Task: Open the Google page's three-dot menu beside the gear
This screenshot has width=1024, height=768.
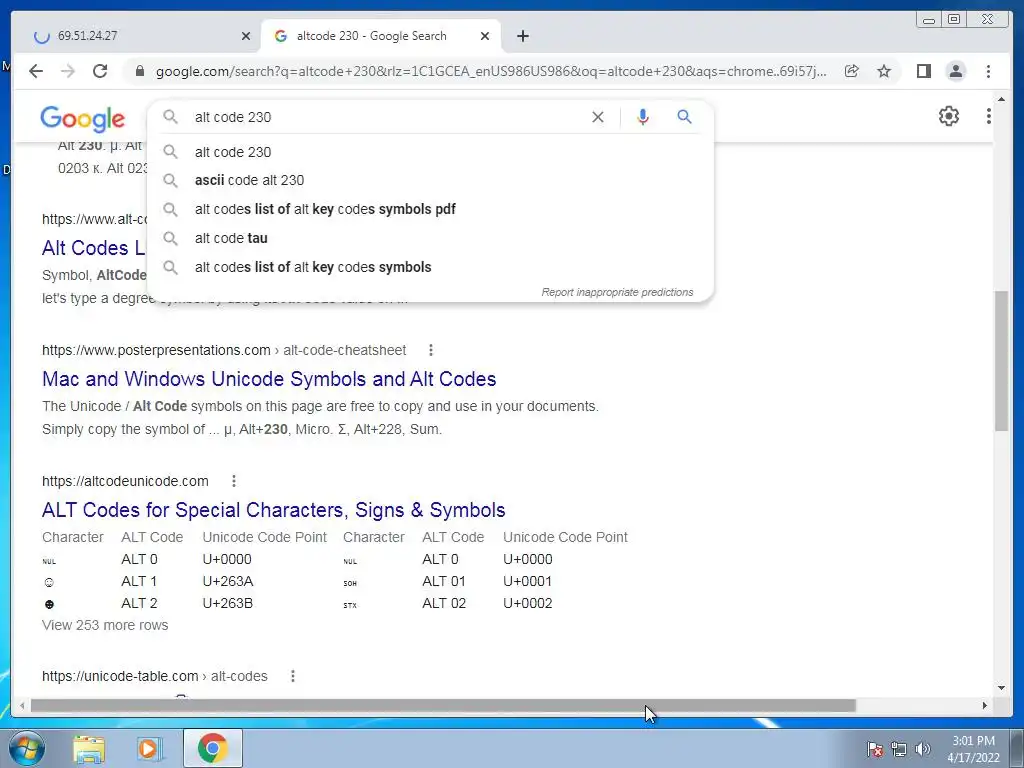Action: [989, 116]
